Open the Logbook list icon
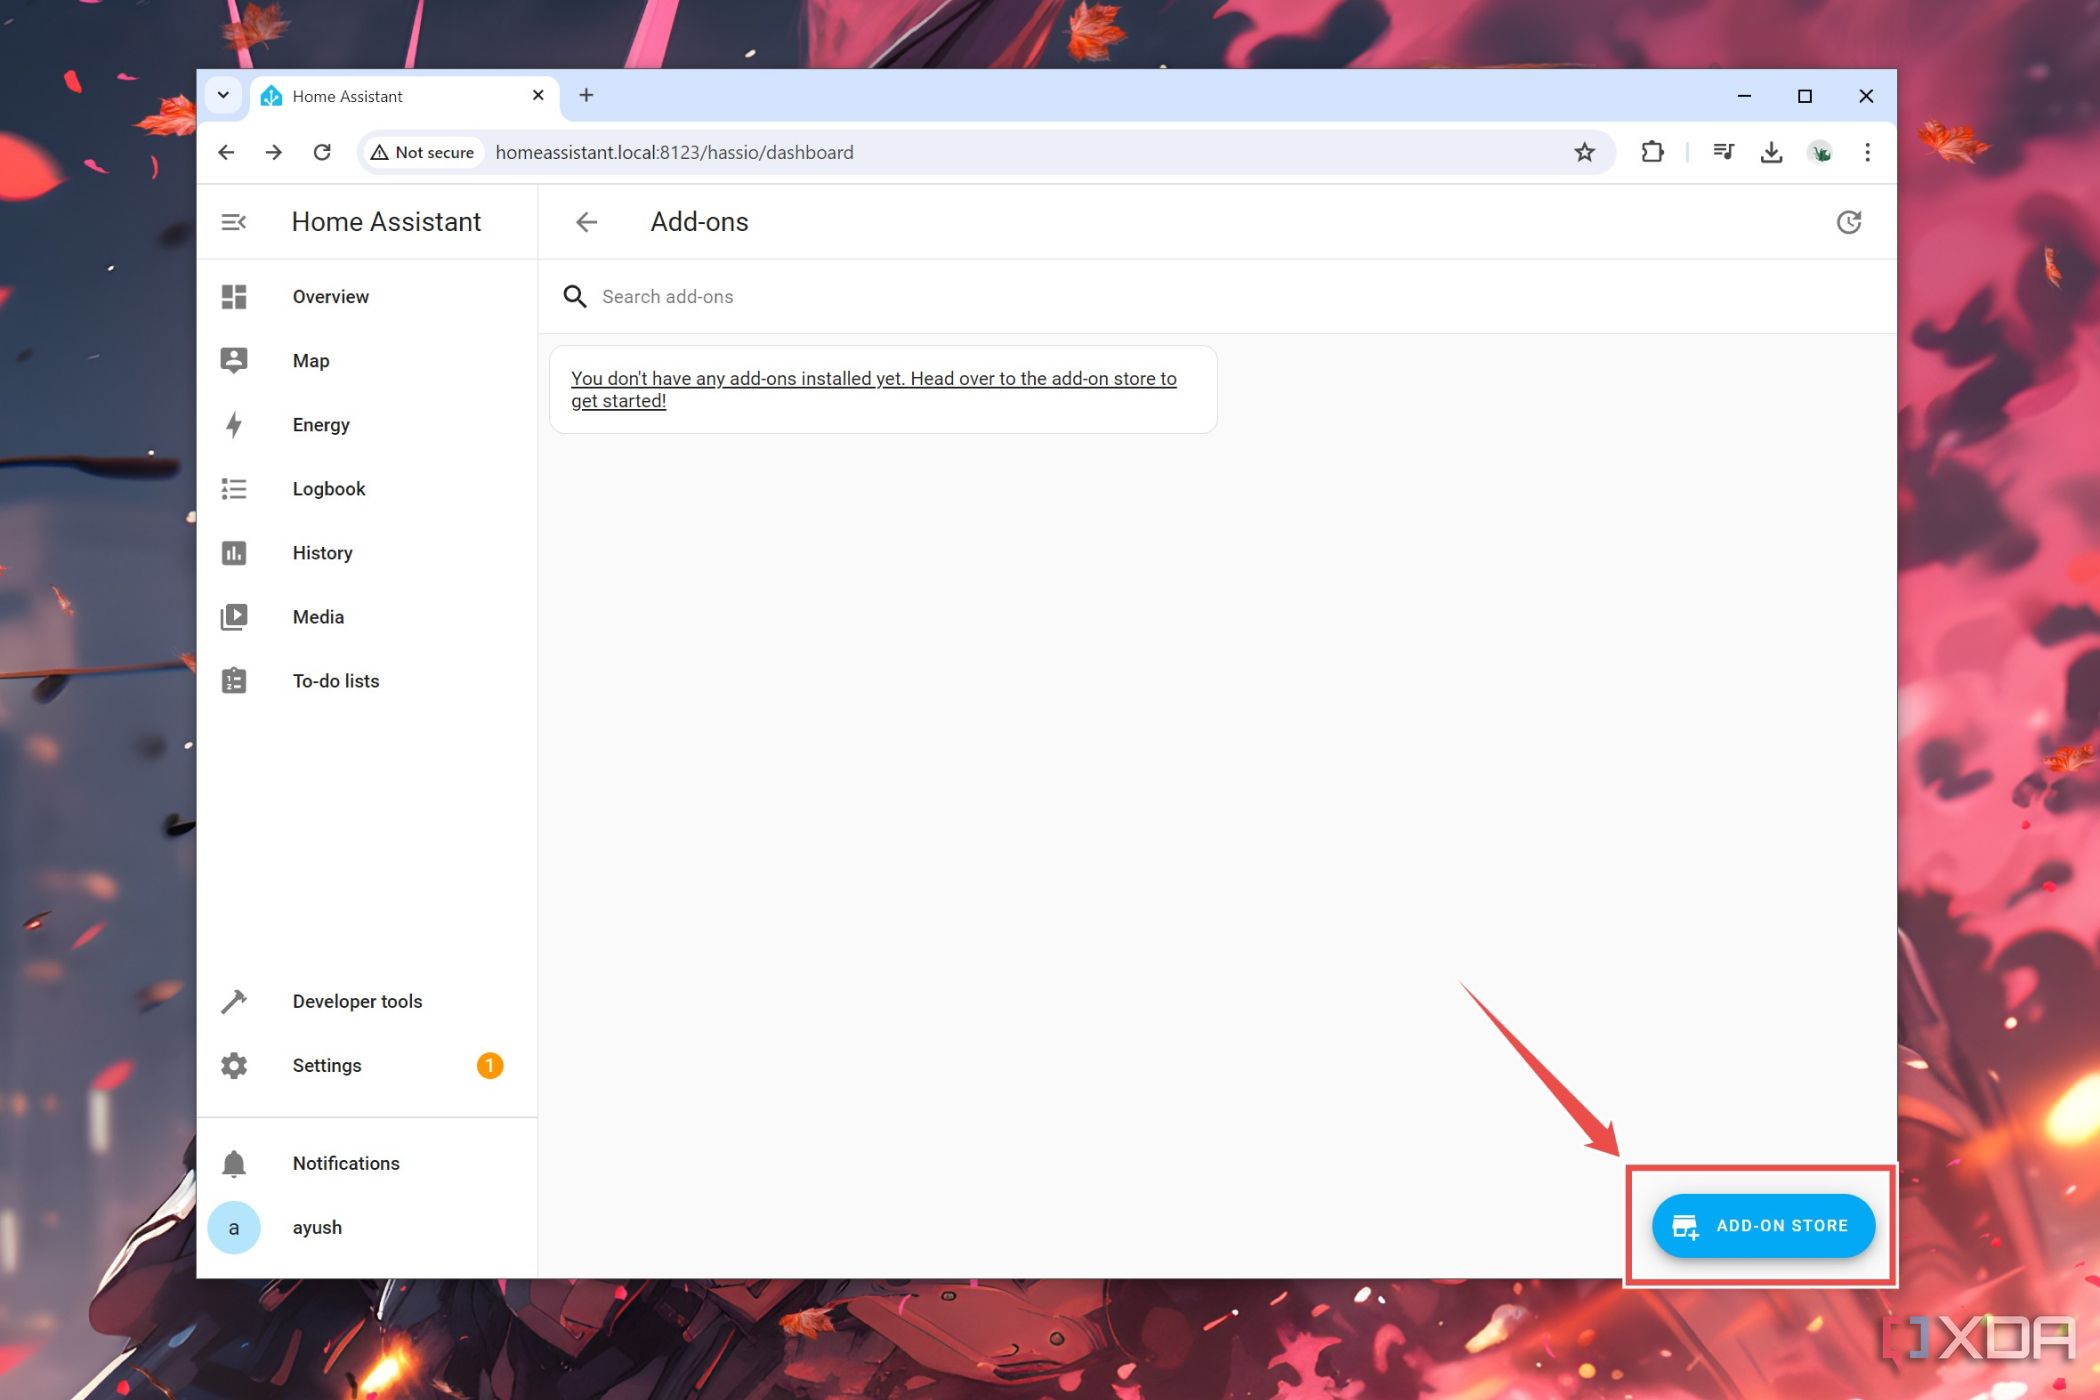The width and height of the screenshot is (2100, 1400). pos(234,489)
